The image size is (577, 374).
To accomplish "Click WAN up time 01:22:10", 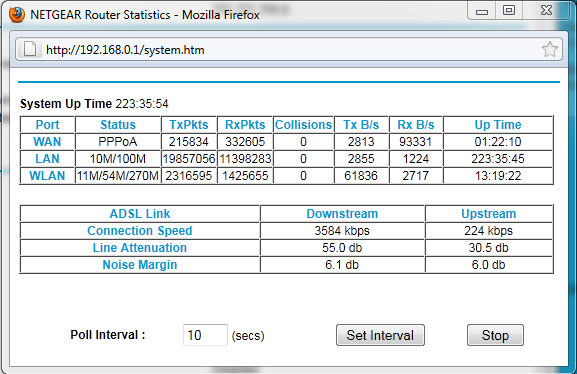I will pyautogui.click(x=498, y=142).
